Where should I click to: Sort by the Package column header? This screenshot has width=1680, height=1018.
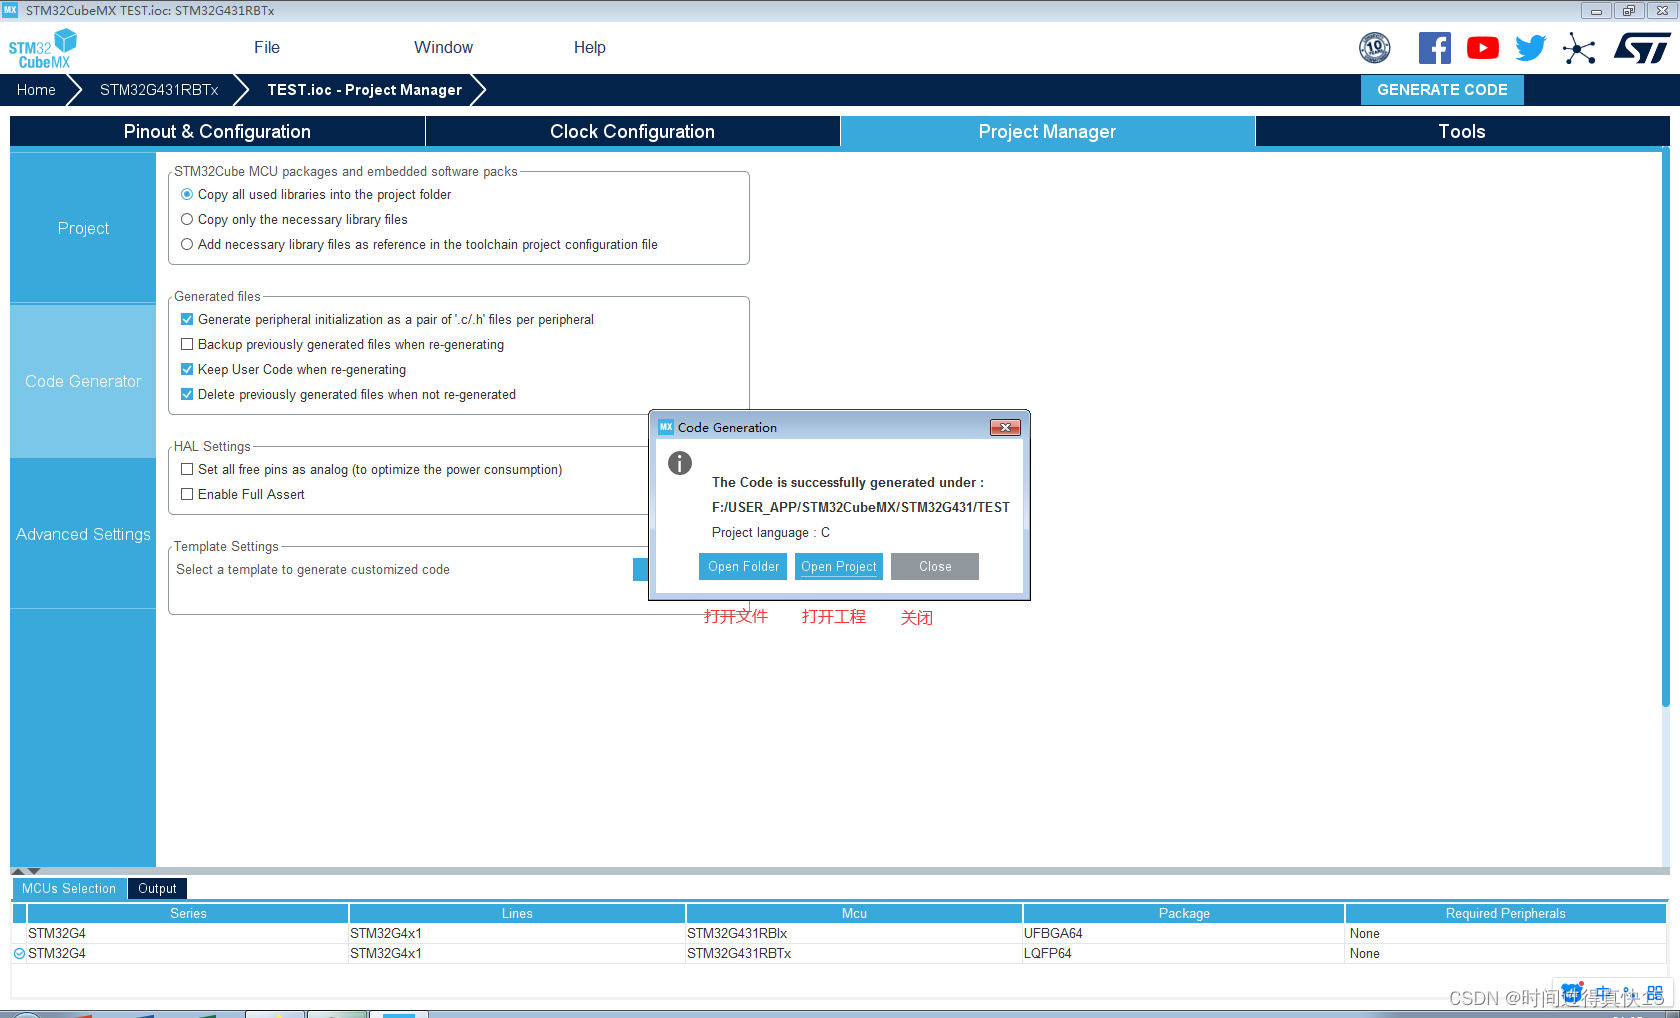[1184, 913]
